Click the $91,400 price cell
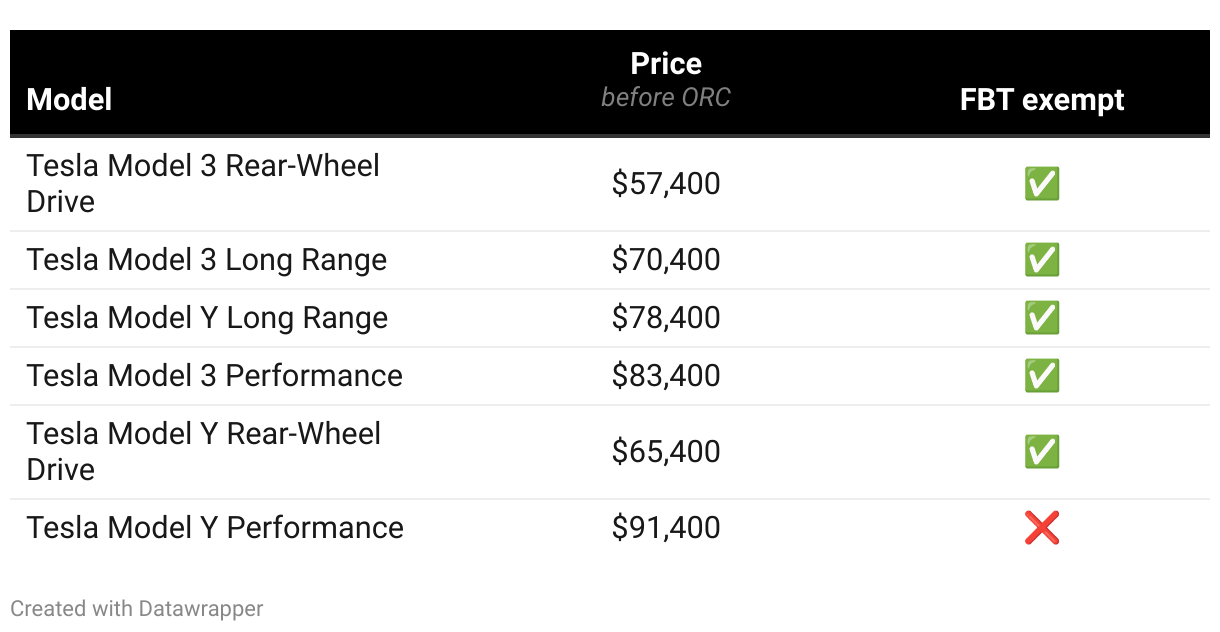The height and width of the screenshot is (632, 1220). click(666, 528)
